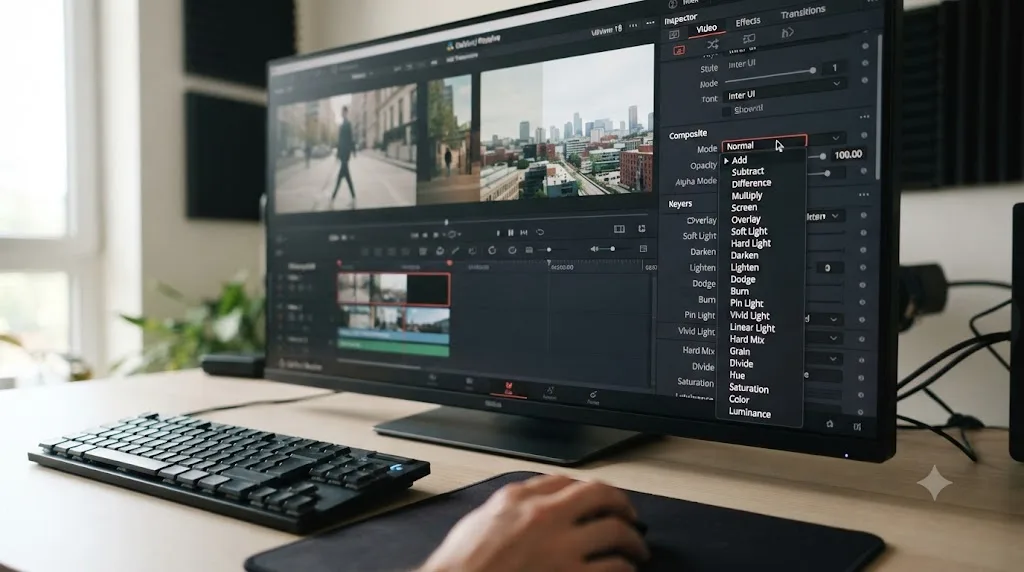Image resolution: width=1024 pixels, height=572 pixels.
Task: Click the Inspector icon below Effects tab
Action: (749, 39)
